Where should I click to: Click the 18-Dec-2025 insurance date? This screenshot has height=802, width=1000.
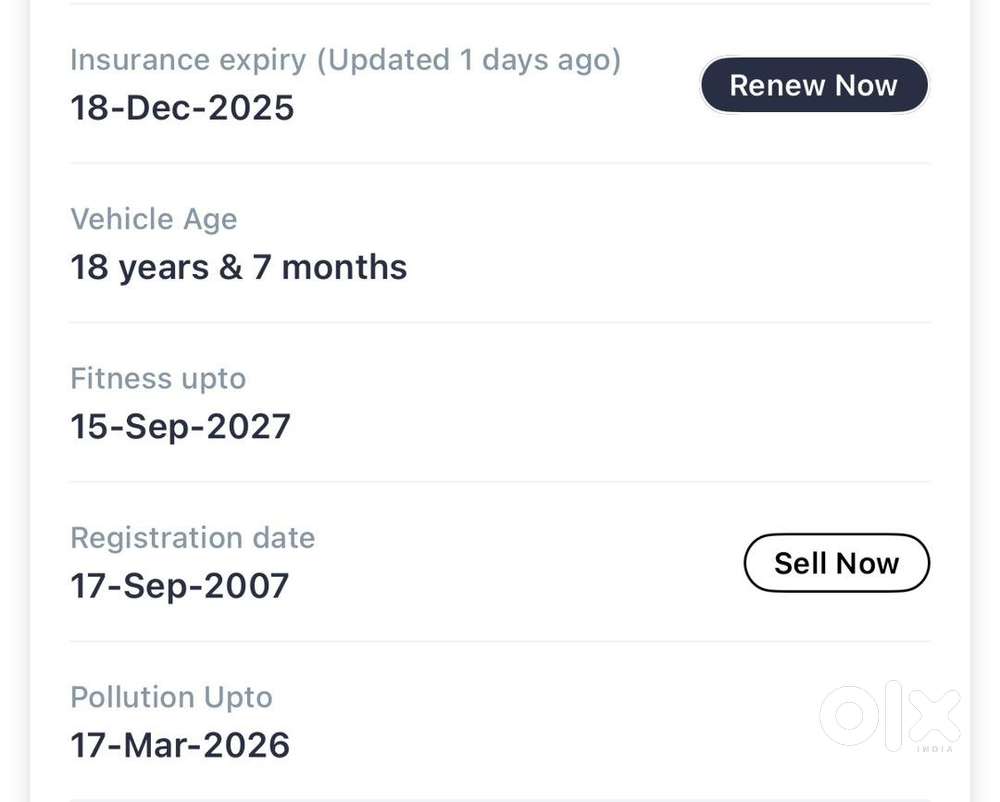pos(182,108)
